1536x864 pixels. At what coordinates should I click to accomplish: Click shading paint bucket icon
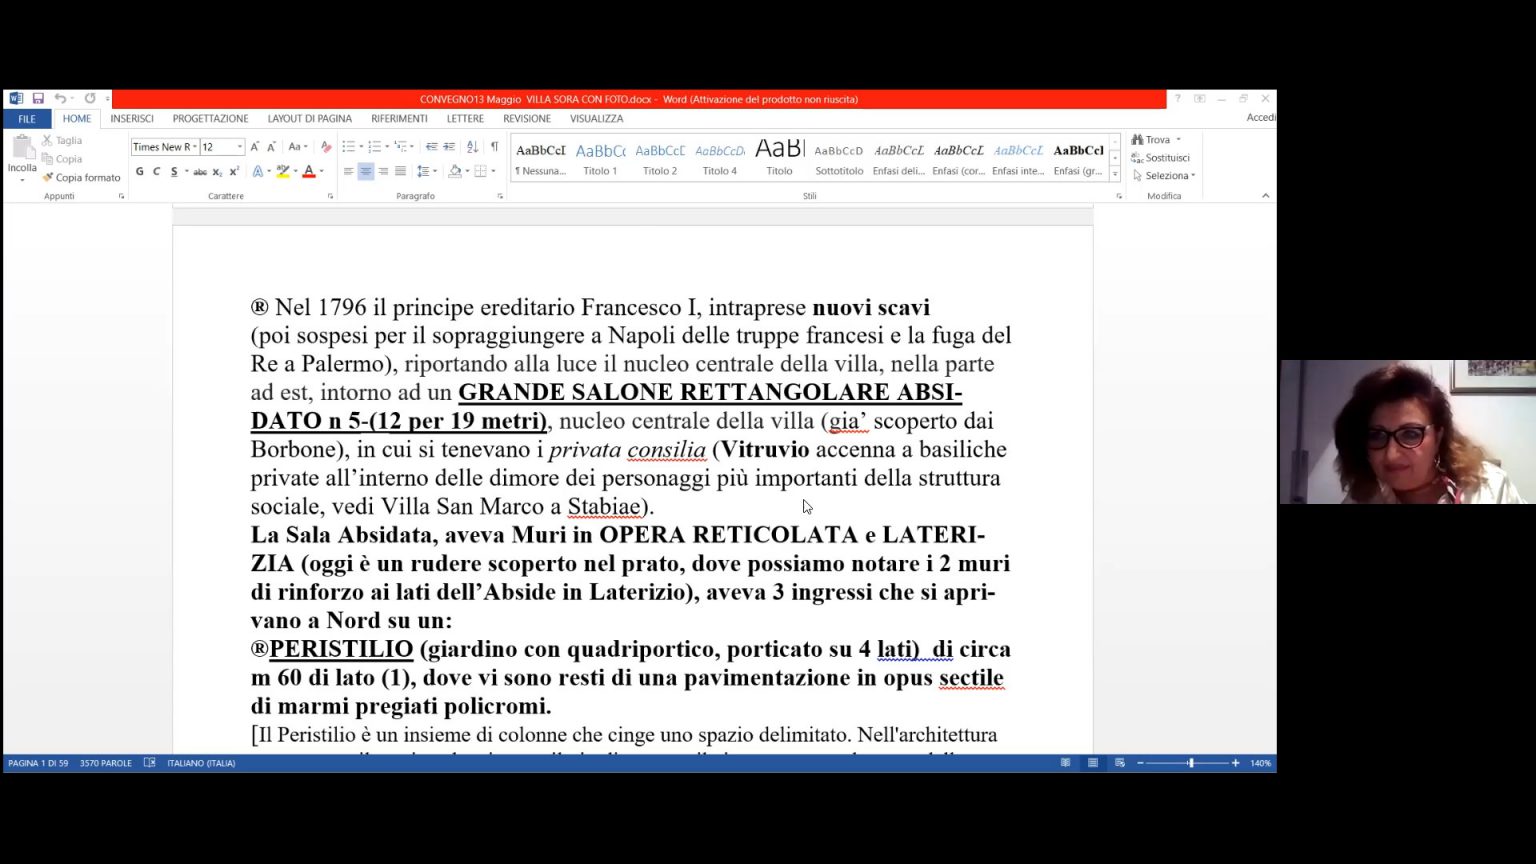(x=455, y=172)
